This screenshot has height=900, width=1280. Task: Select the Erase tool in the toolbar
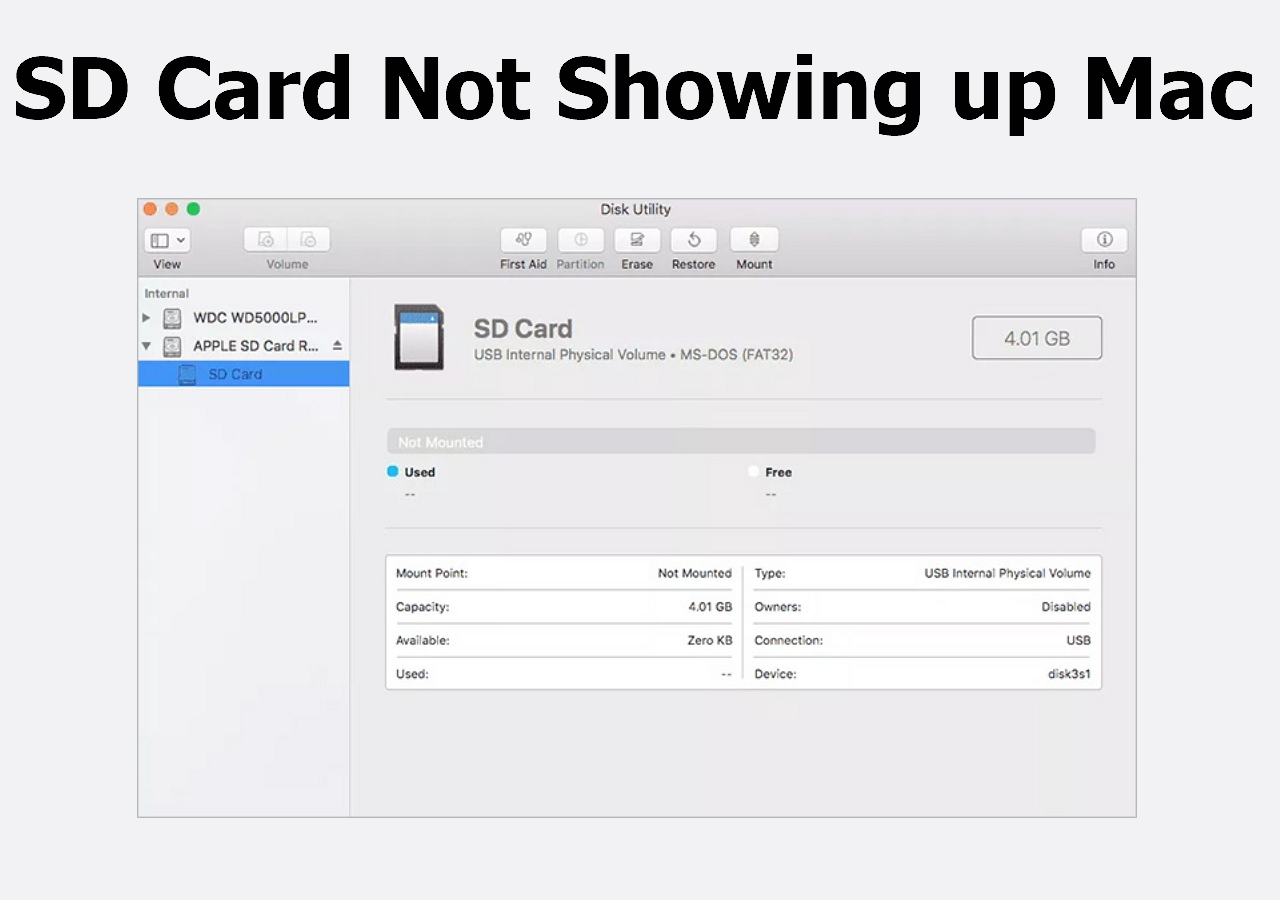(x=637, y=240)
